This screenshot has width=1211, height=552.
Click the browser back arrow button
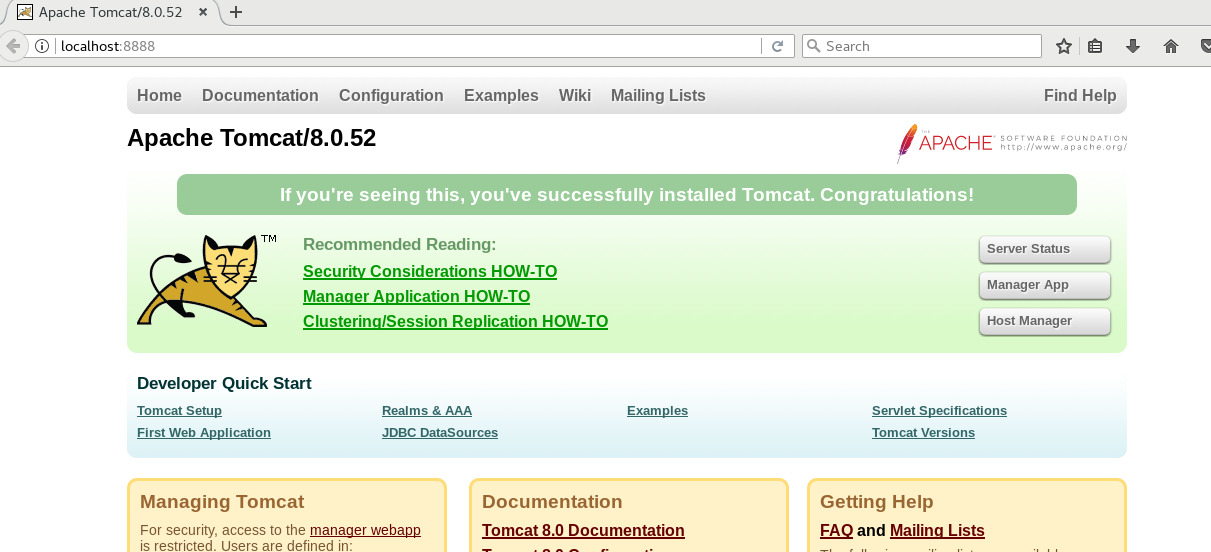coord(12,46)
